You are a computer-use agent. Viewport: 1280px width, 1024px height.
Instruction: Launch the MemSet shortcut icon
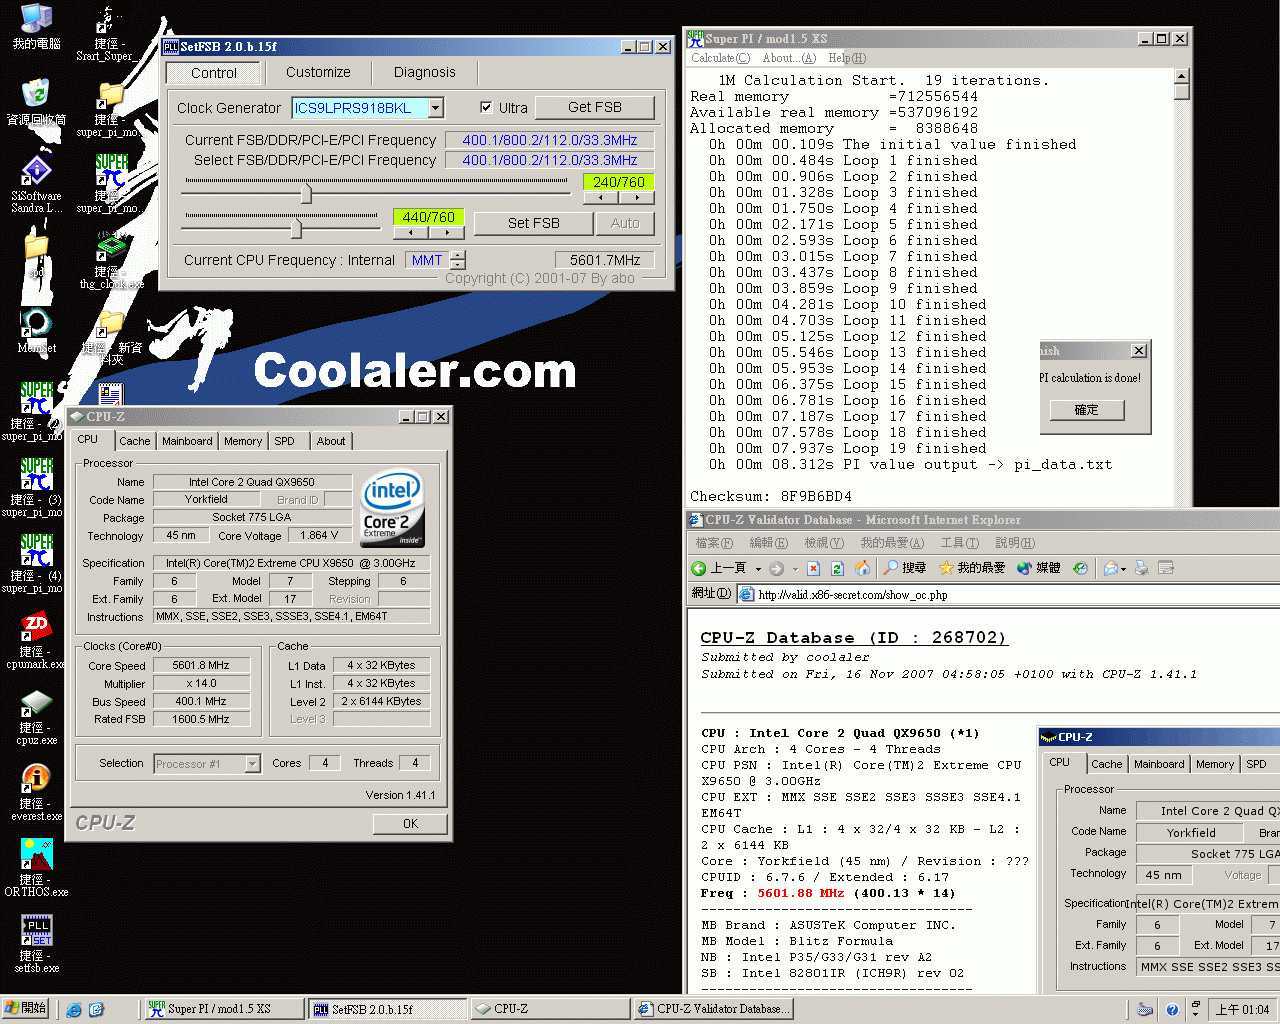pyautogui.click(x=36, y=330)
